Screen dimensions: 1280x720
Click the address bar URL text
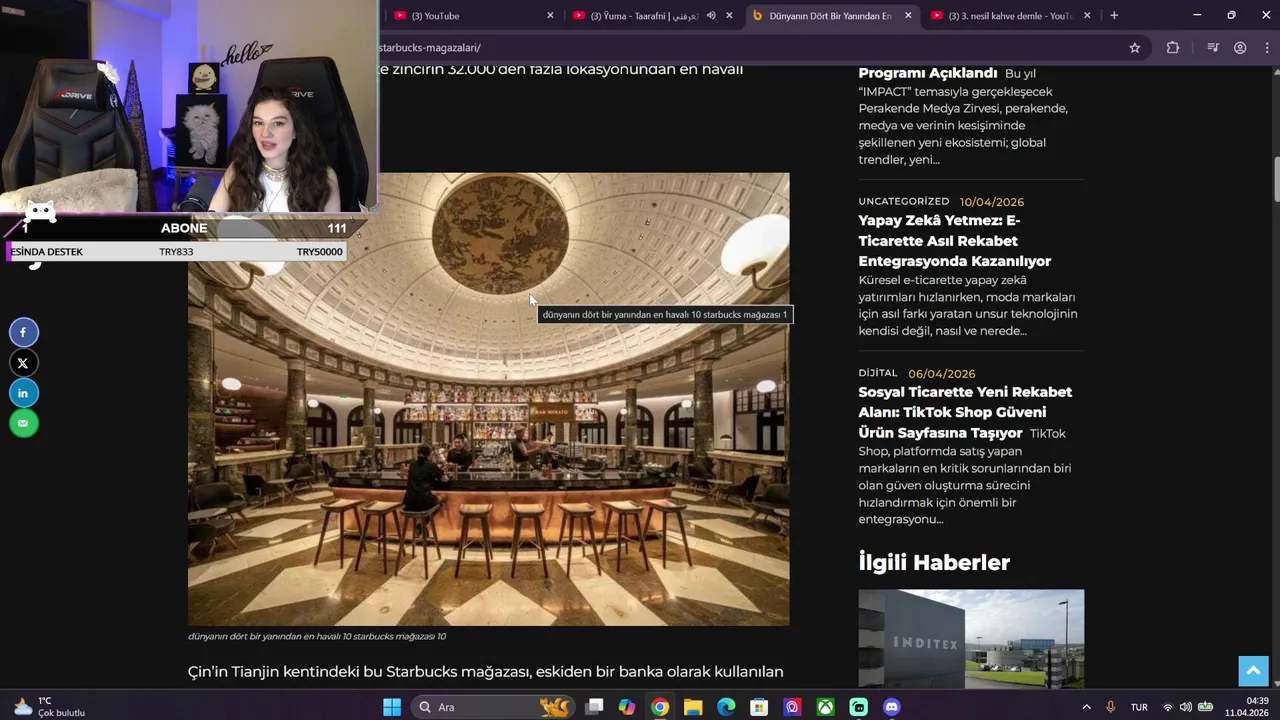pyautogui.click(x=430, y=47)
